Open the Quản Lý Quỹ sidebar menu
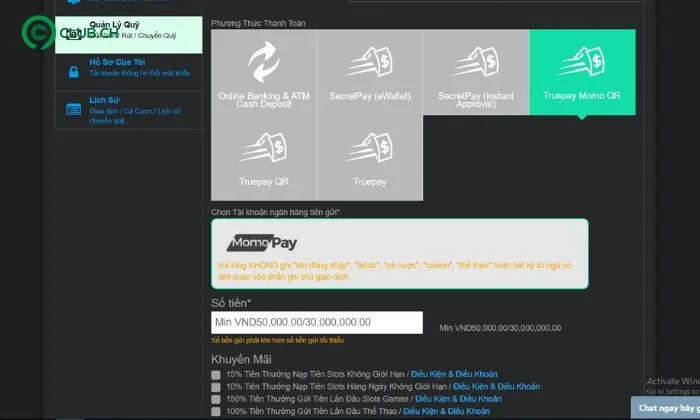The height and width of the screenshot is (420, 700). pos(129,35)
